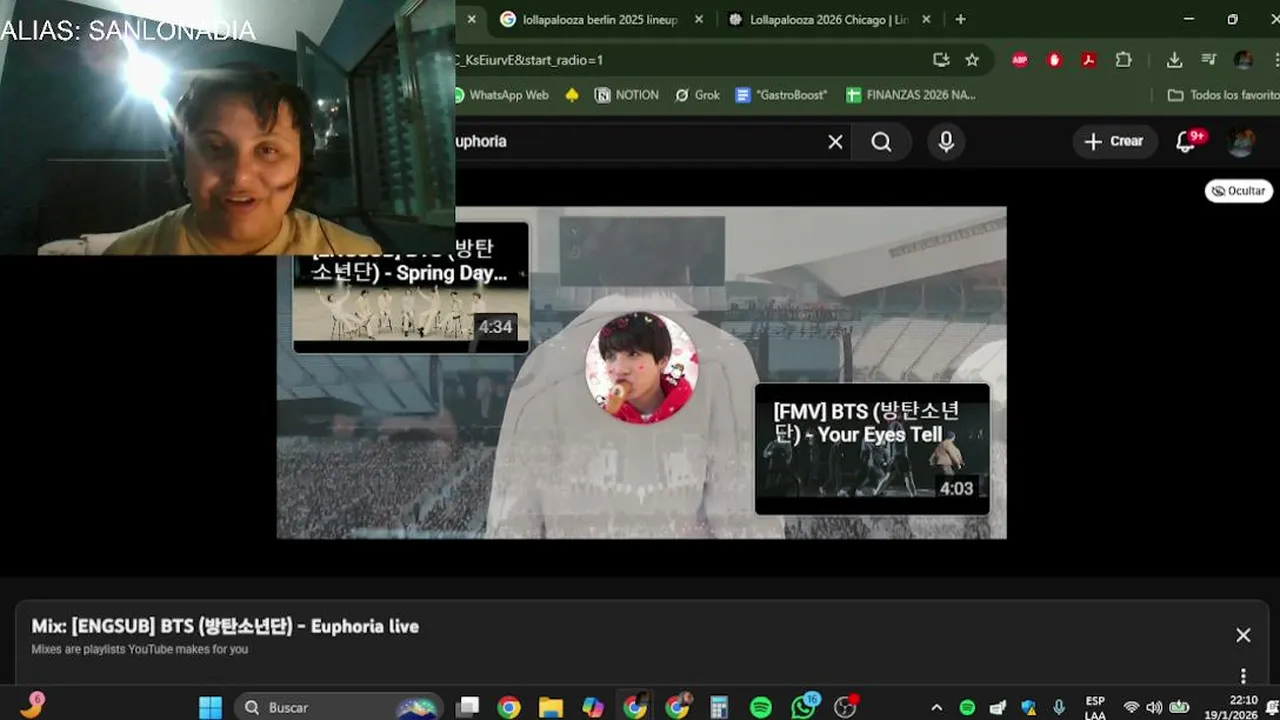Viewport: 1280px width, 720px height.
Task: Open the Windows Start menu
Action: (x=210, y=707)
